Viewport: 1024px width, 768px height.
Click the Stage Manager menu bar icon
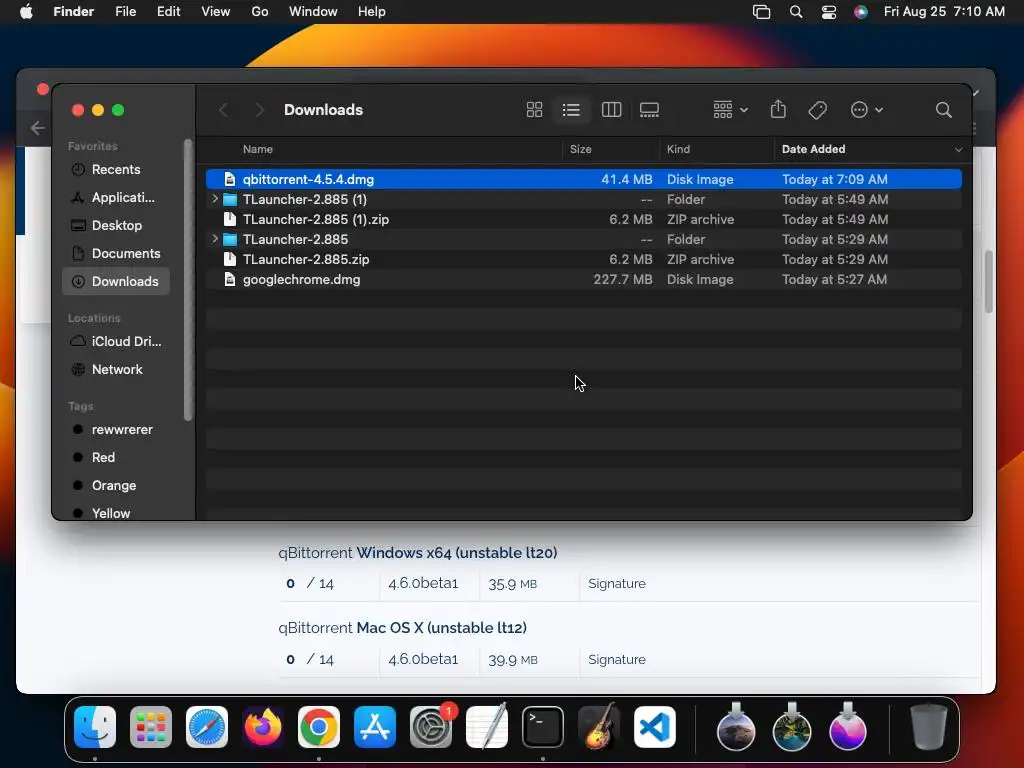click(x=761, y=12)
